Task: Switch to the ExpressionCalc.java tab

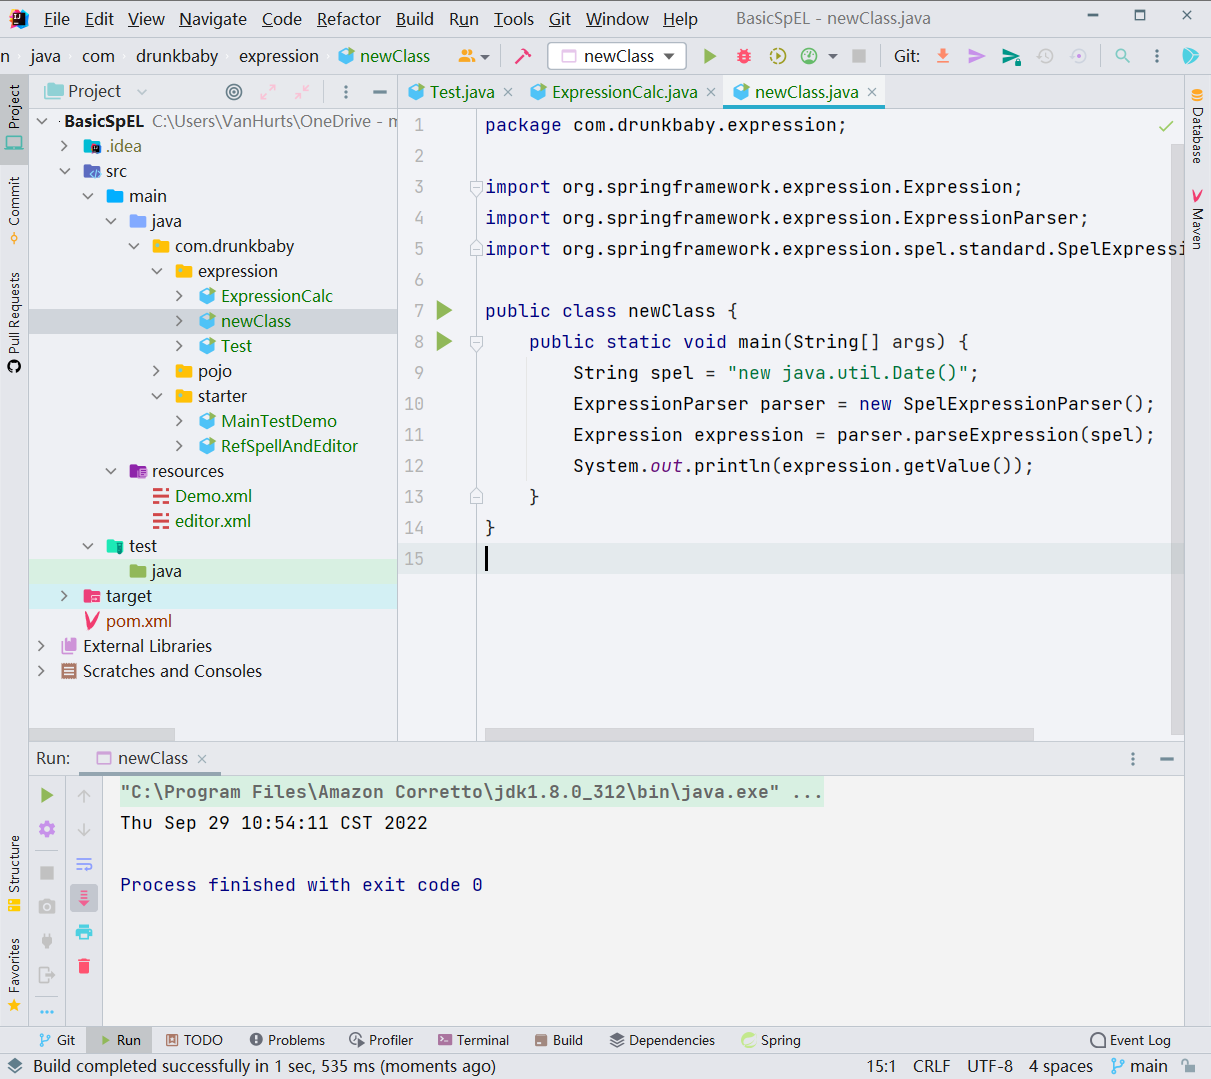Action: 623,92
